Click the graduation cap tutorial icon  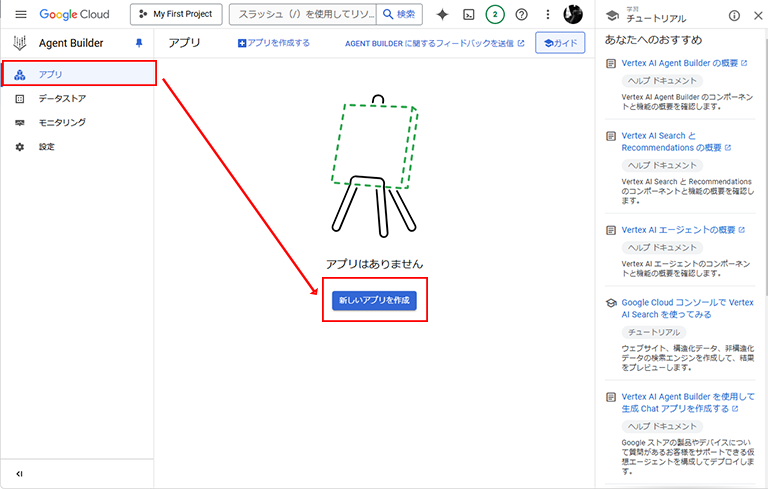(612, 16)
